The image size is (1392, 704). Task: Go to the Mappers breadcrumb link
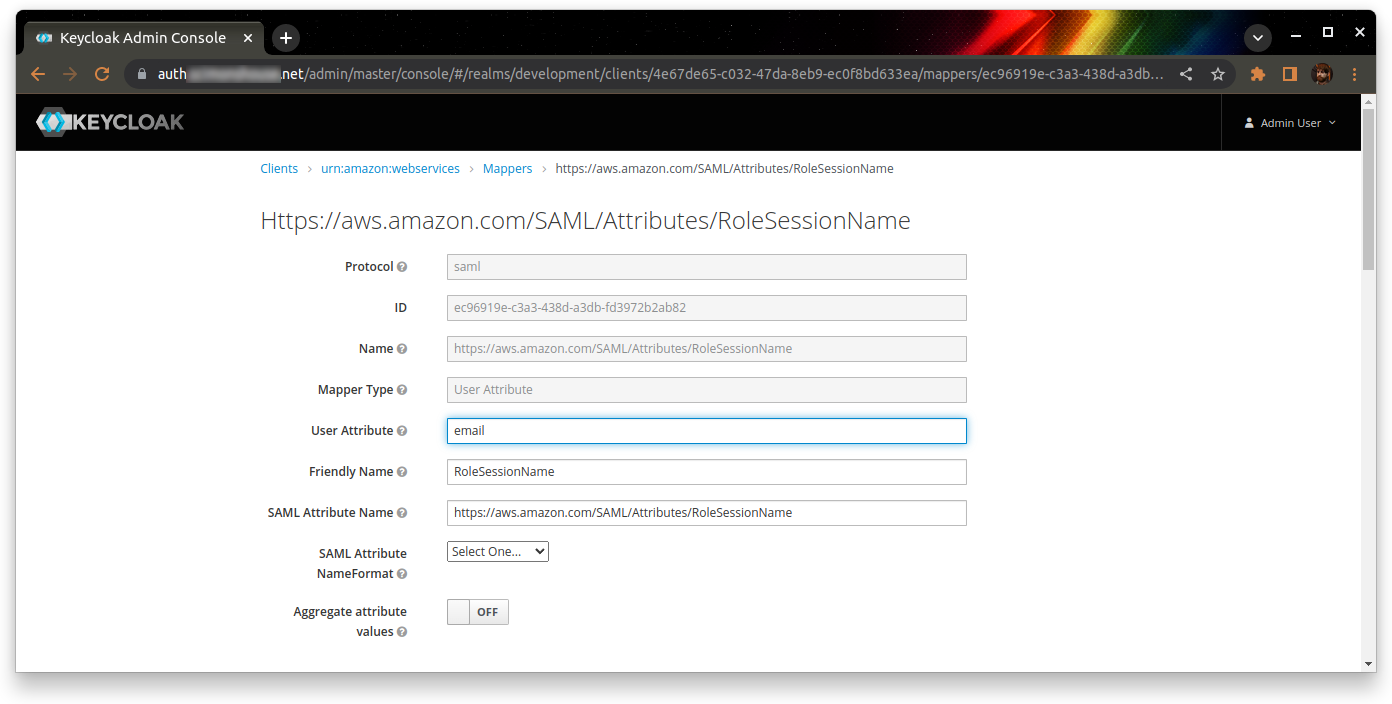(507, 169)
